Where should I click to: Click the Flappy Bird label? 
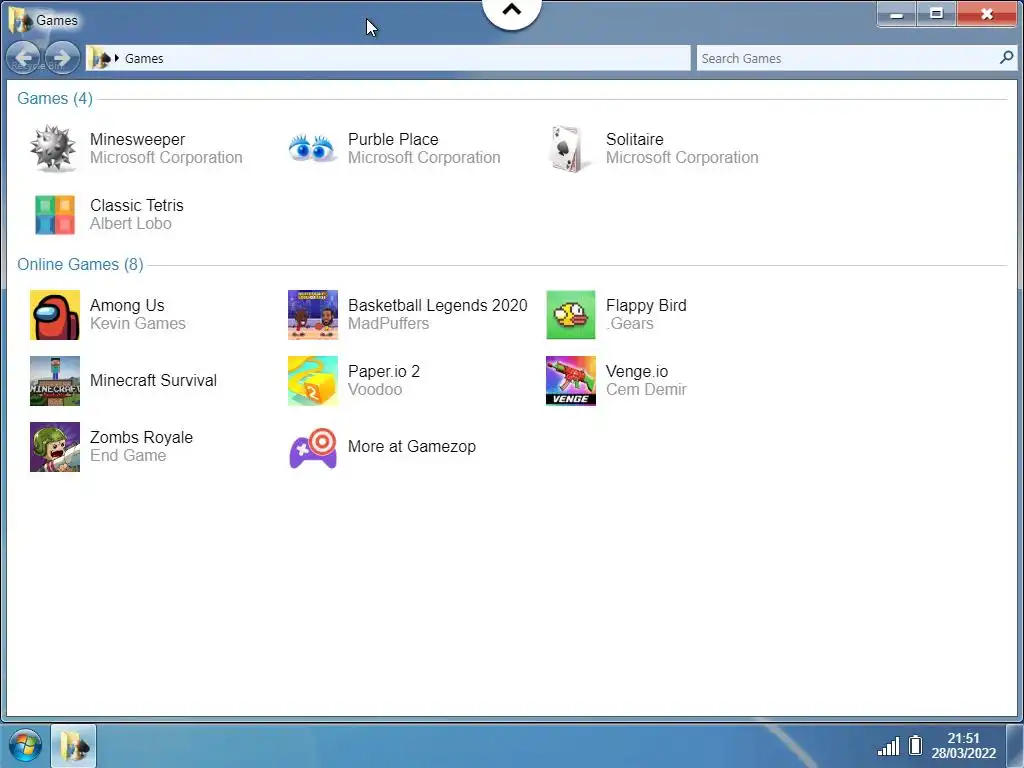(646, 306)
